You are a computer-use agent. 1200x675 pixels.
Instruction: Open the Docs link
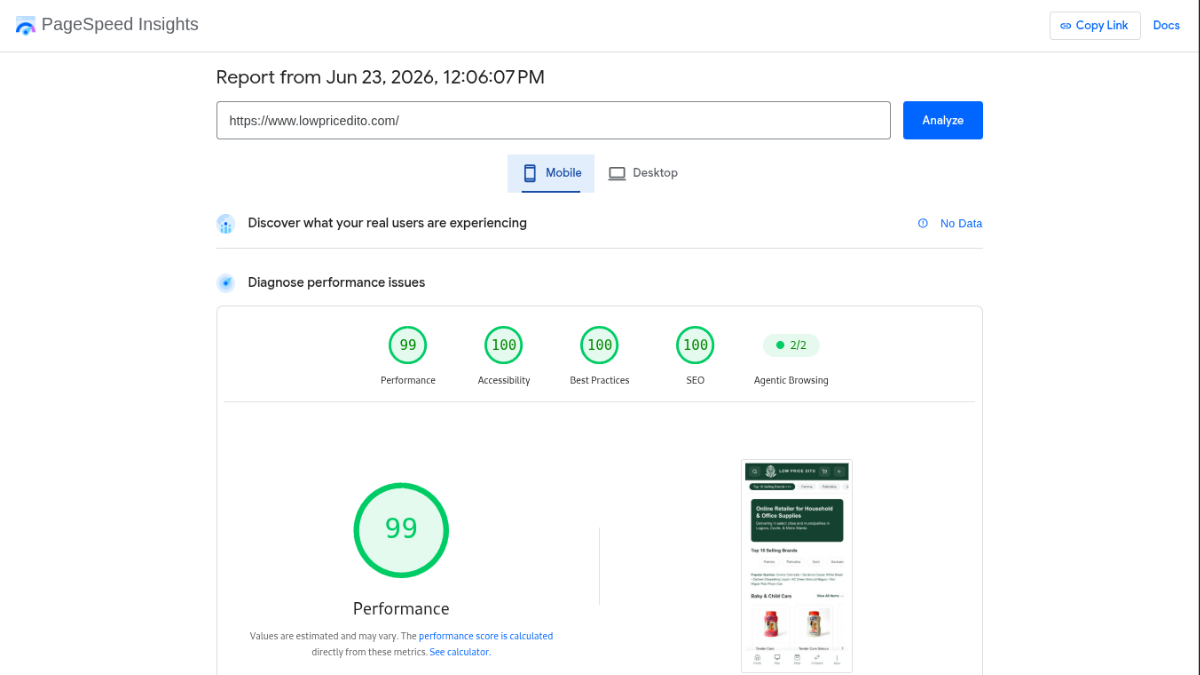[1166, 26]
